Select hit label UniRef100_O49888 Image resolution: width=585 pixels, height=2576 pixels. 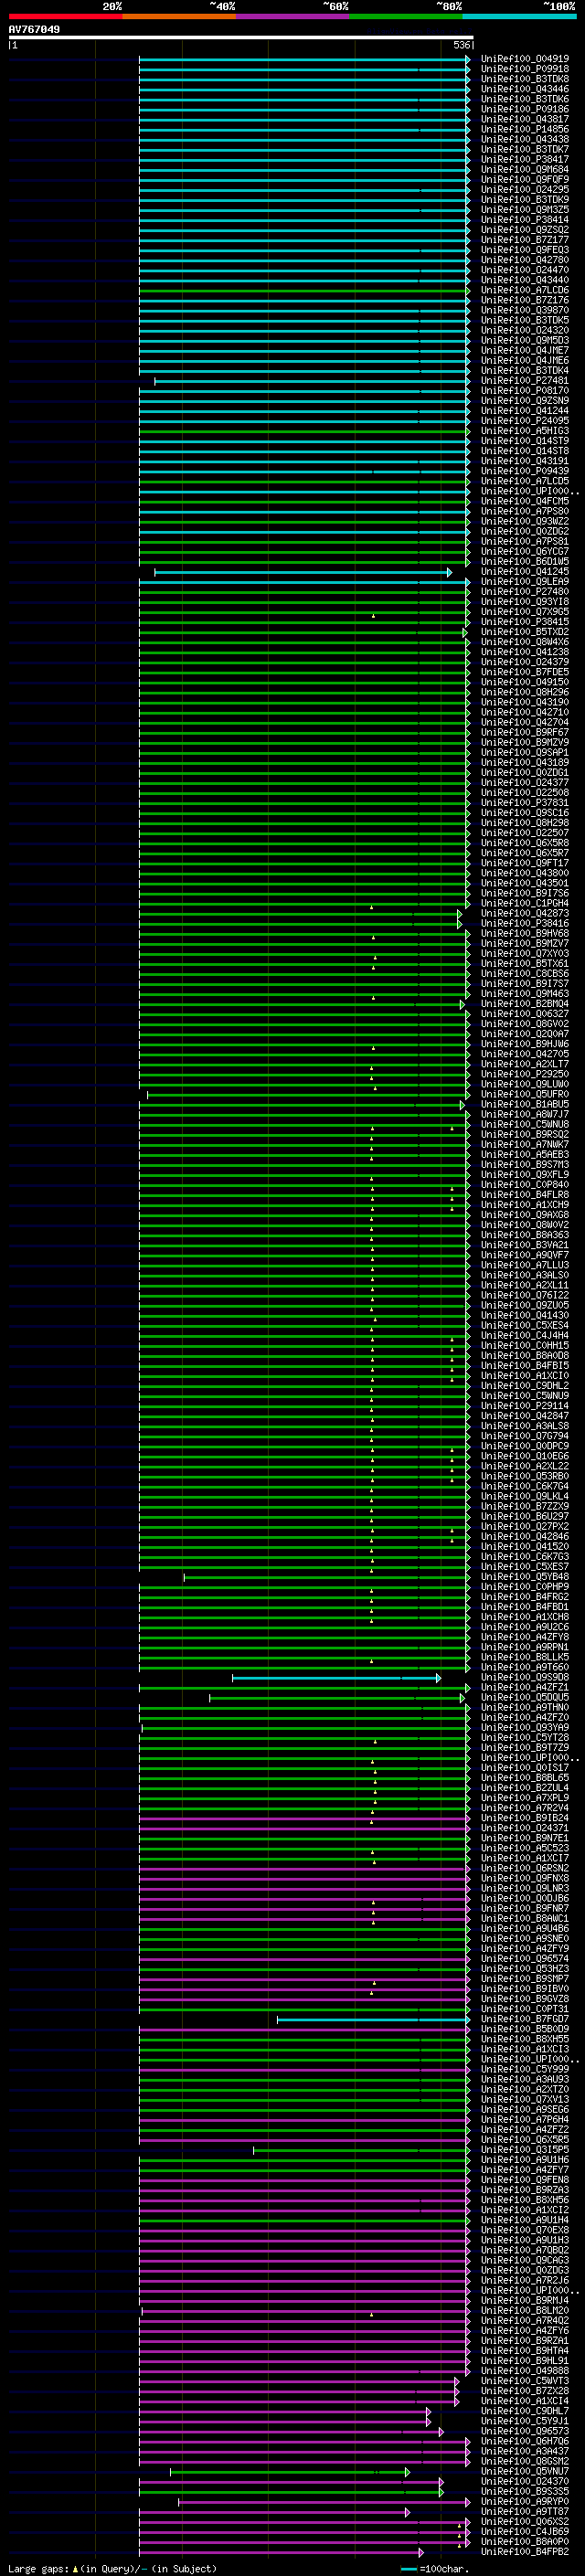(525, 2370)
